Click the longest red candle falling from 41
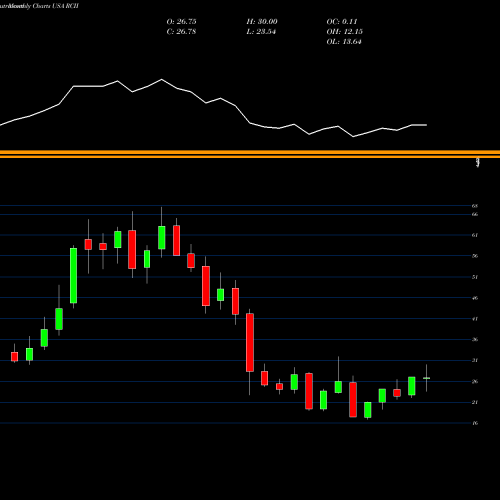 pyautogui.click(x=250, y=342)
